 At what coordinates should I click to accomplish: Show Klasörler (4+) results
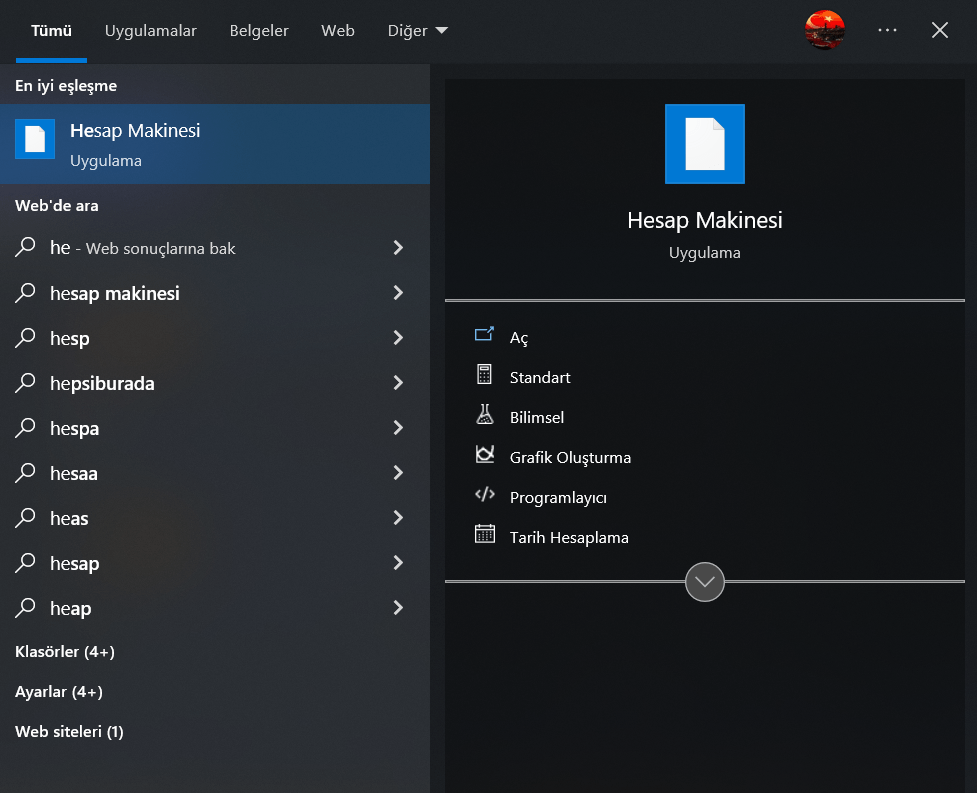[x=65, y=652]
